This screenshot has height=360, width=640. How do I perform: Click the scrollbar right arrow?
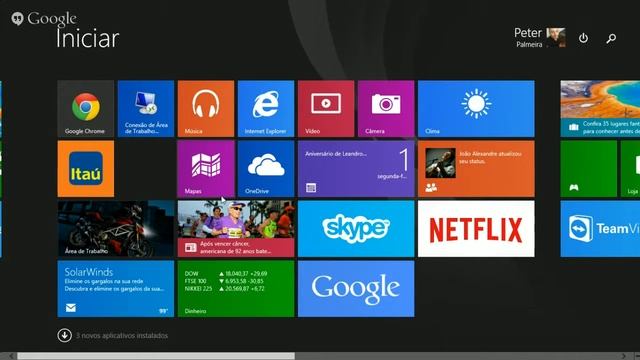(x=623, y=356)
